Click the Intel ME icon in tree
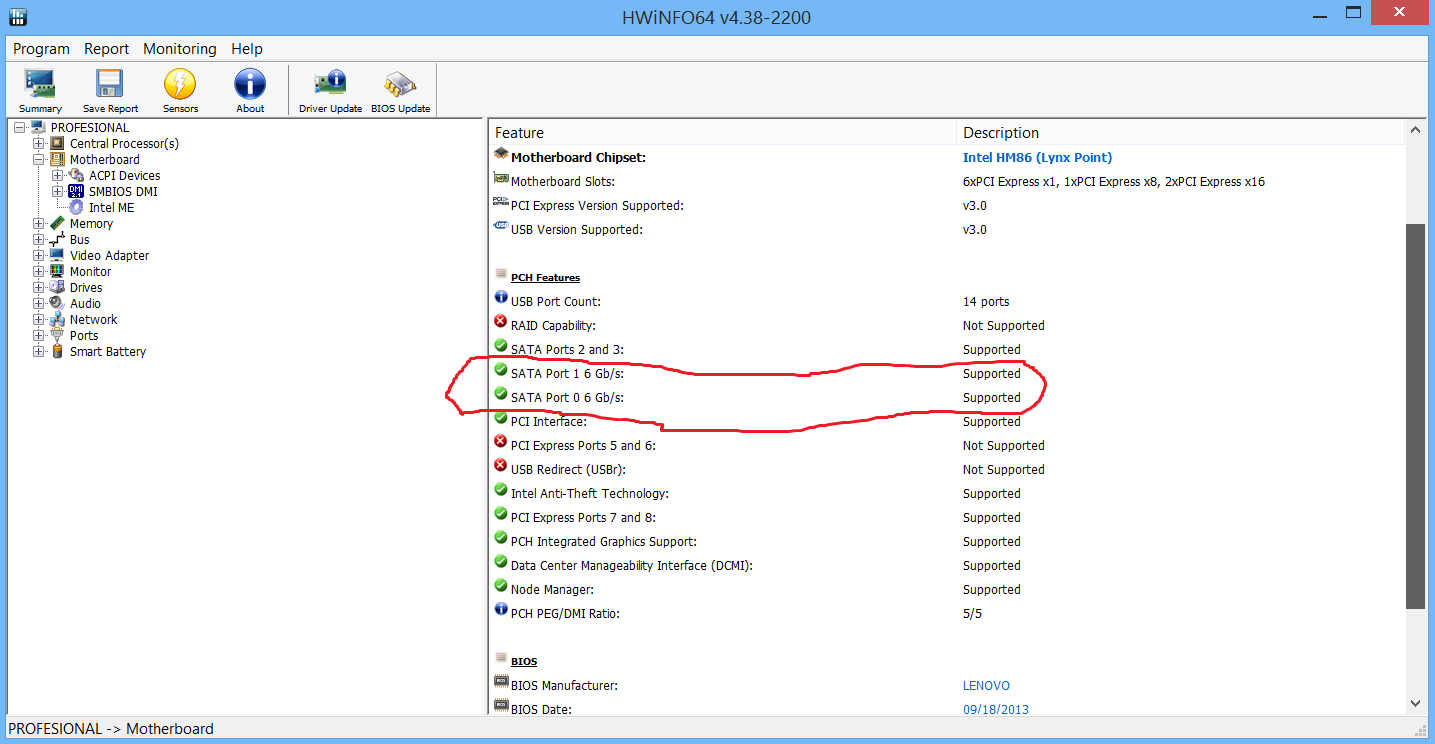This screenshot has height=744, width=1435. [x=77, y=207]
